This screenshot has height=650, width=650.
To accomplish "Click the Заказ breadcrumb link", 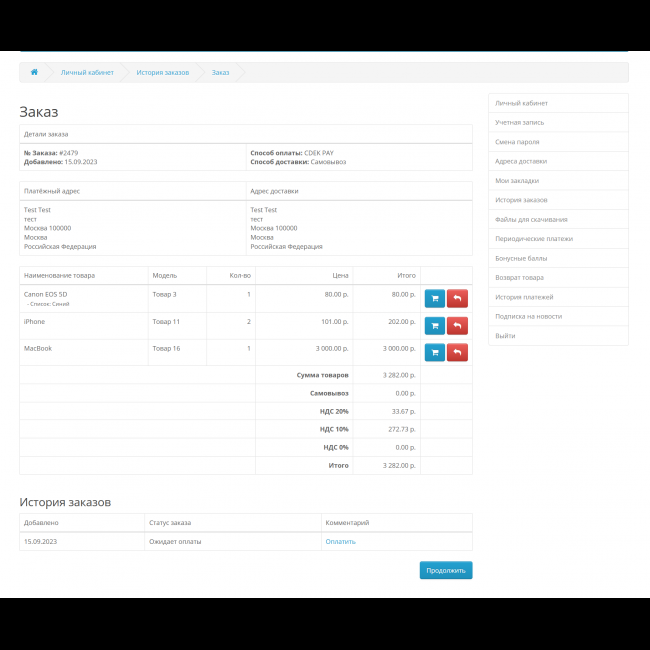I will [220, 73].
